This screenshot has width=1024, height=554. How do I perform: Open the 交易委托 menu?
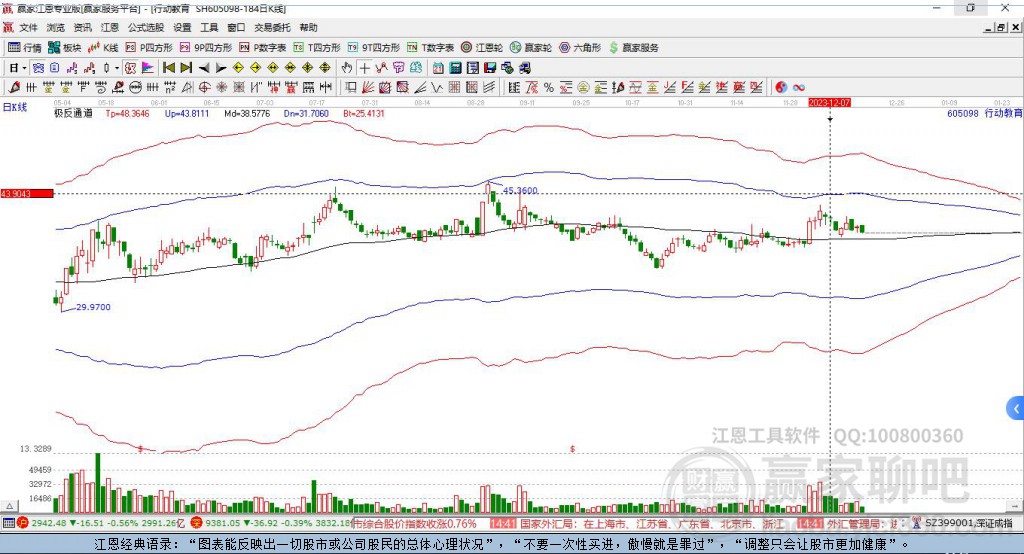tap(272, 27)
